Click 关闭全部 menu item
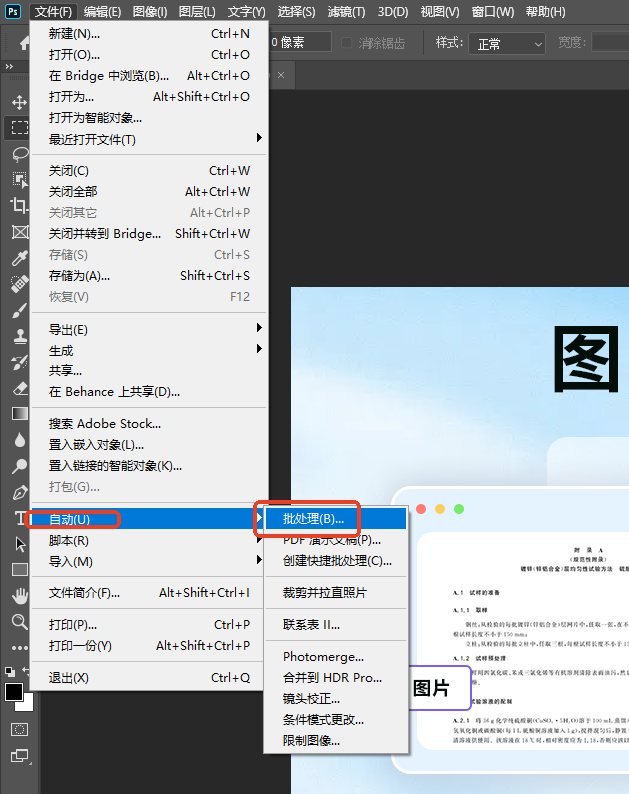The height and width of the screenshot is (794, 629). pos(149,191)
